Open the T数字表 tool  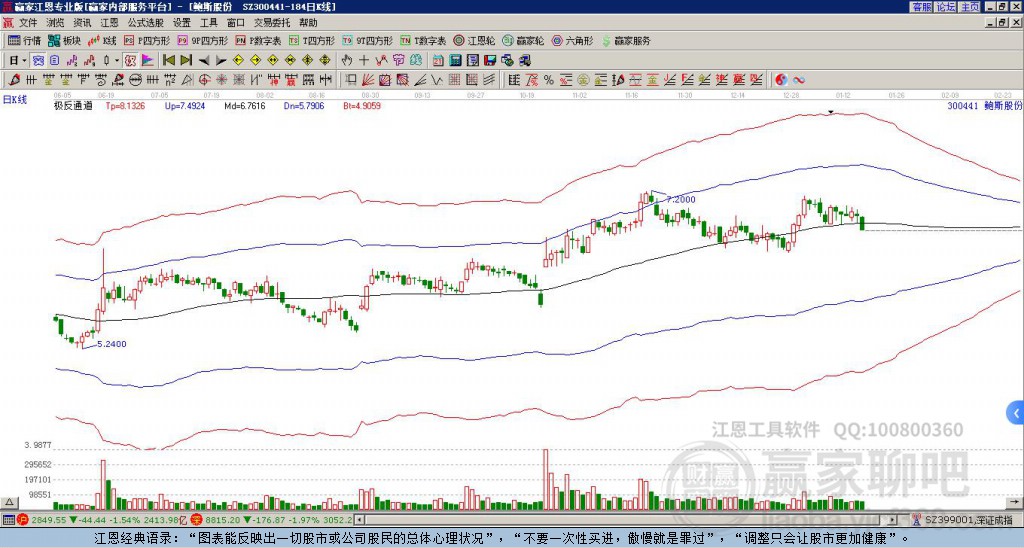[x=423, y=40]
